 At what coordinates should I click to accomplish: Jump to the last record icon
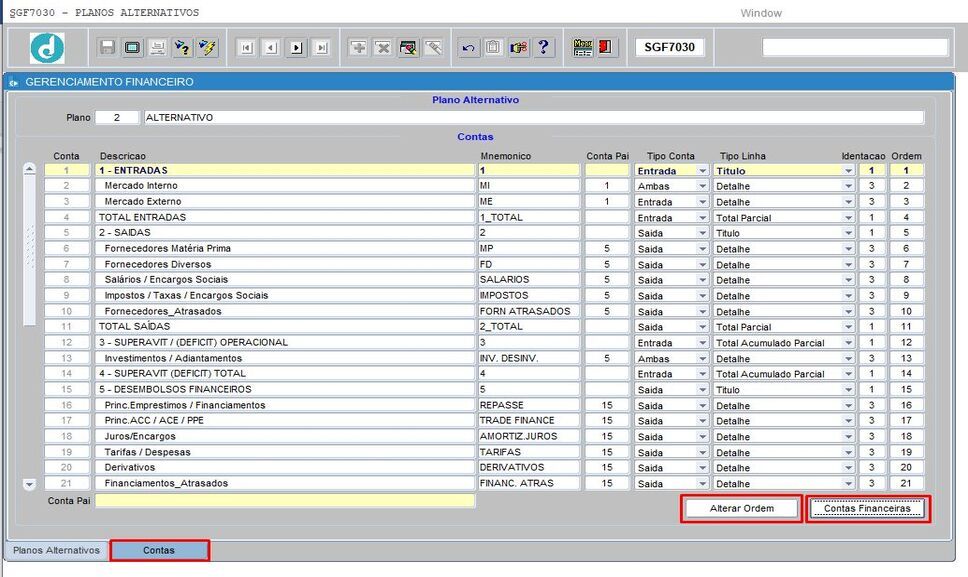pos(322,48)
